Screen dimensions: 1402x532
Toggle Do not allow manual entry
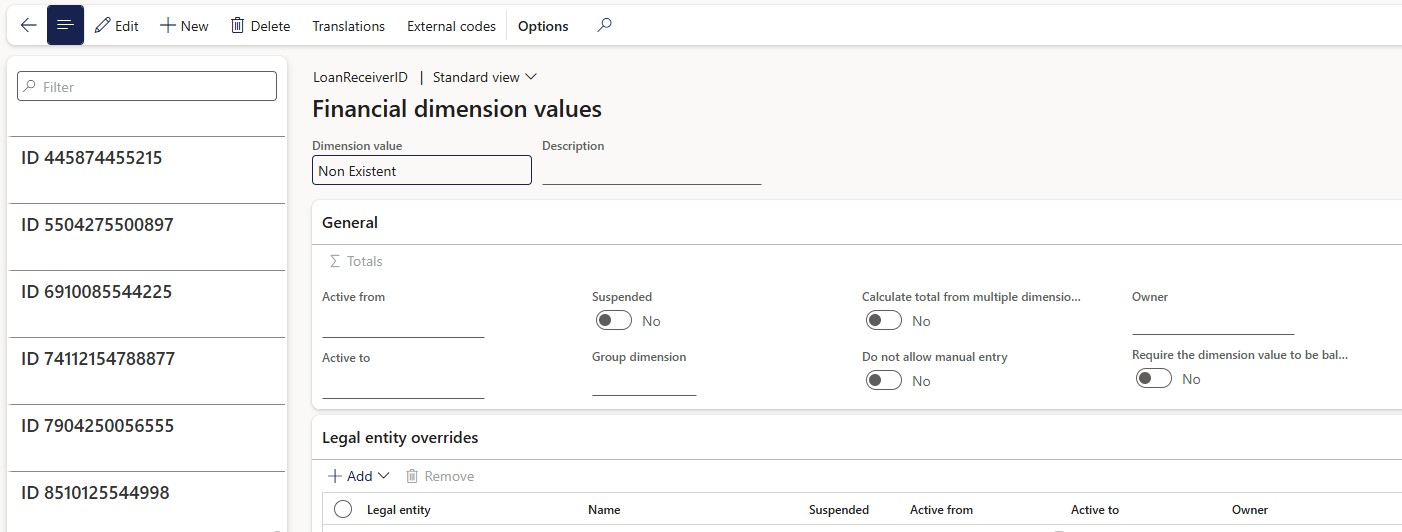pyautogui.click(x=884, y=381)
